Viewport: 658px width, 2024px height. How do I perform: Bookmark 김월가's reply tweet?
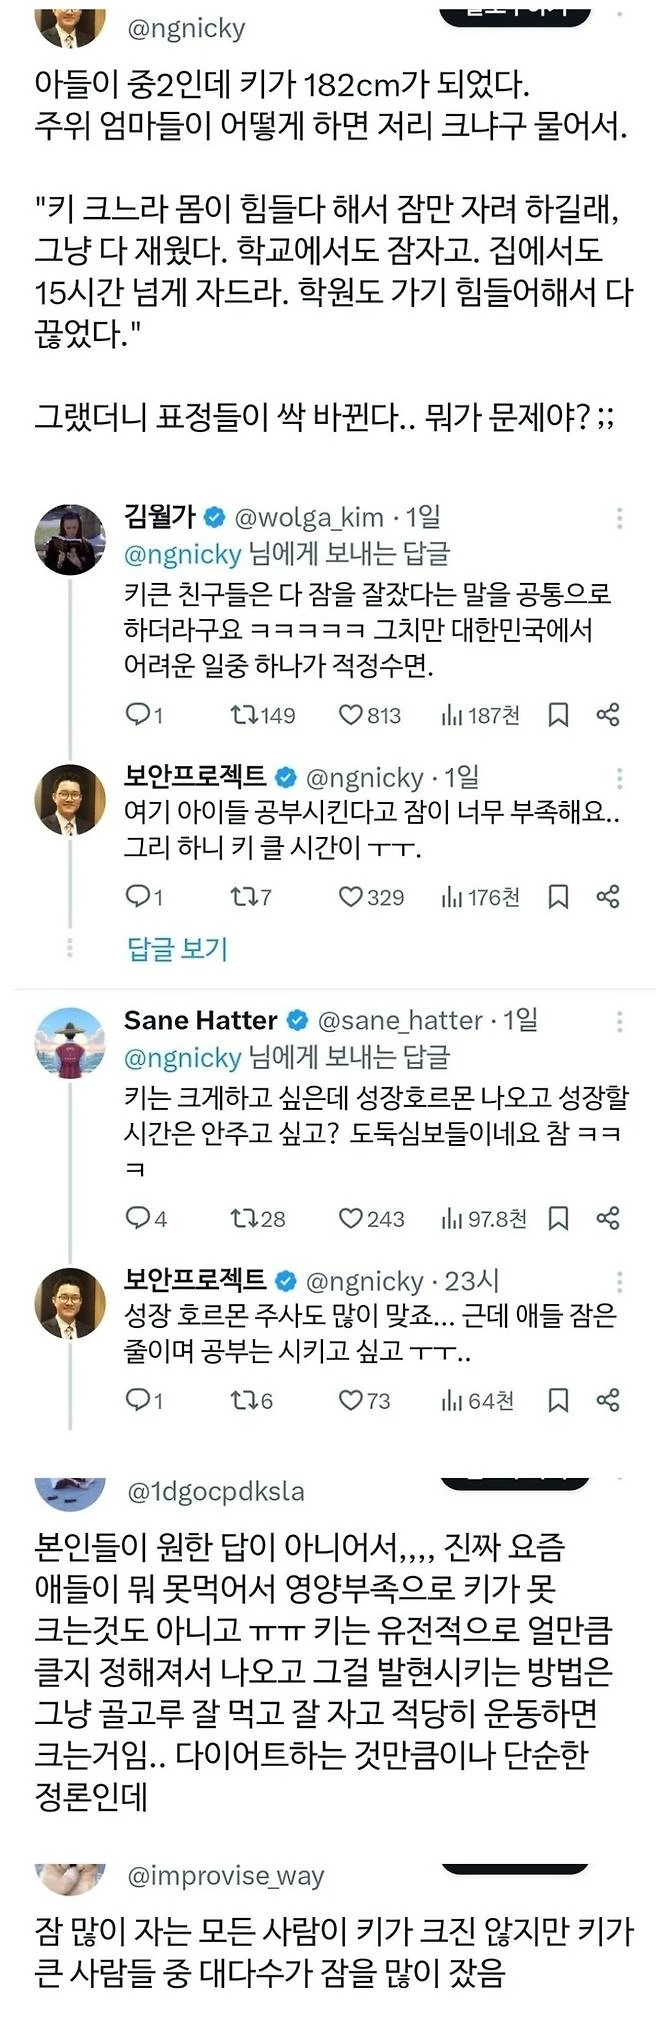pyautogui.click(x=560, y=715)
